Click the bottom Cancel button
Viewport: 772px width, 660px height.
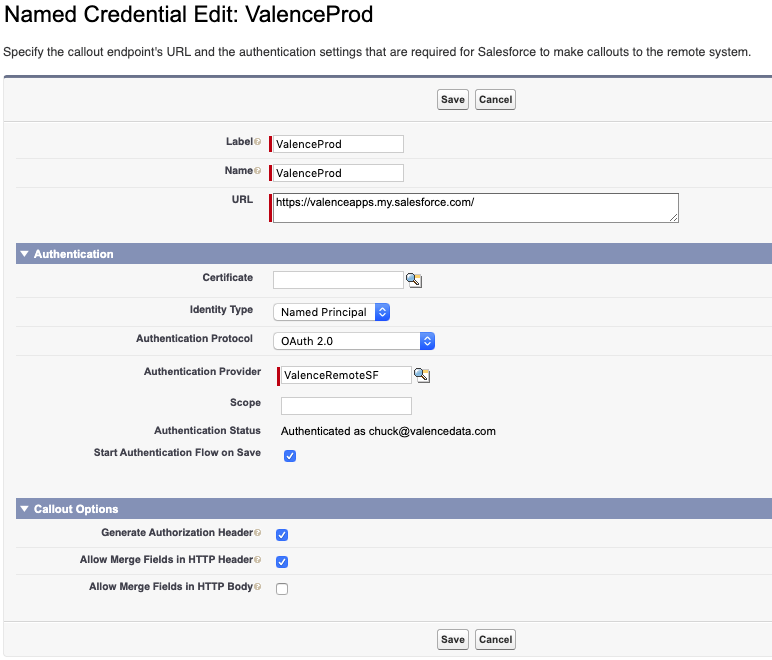(495, 639)
